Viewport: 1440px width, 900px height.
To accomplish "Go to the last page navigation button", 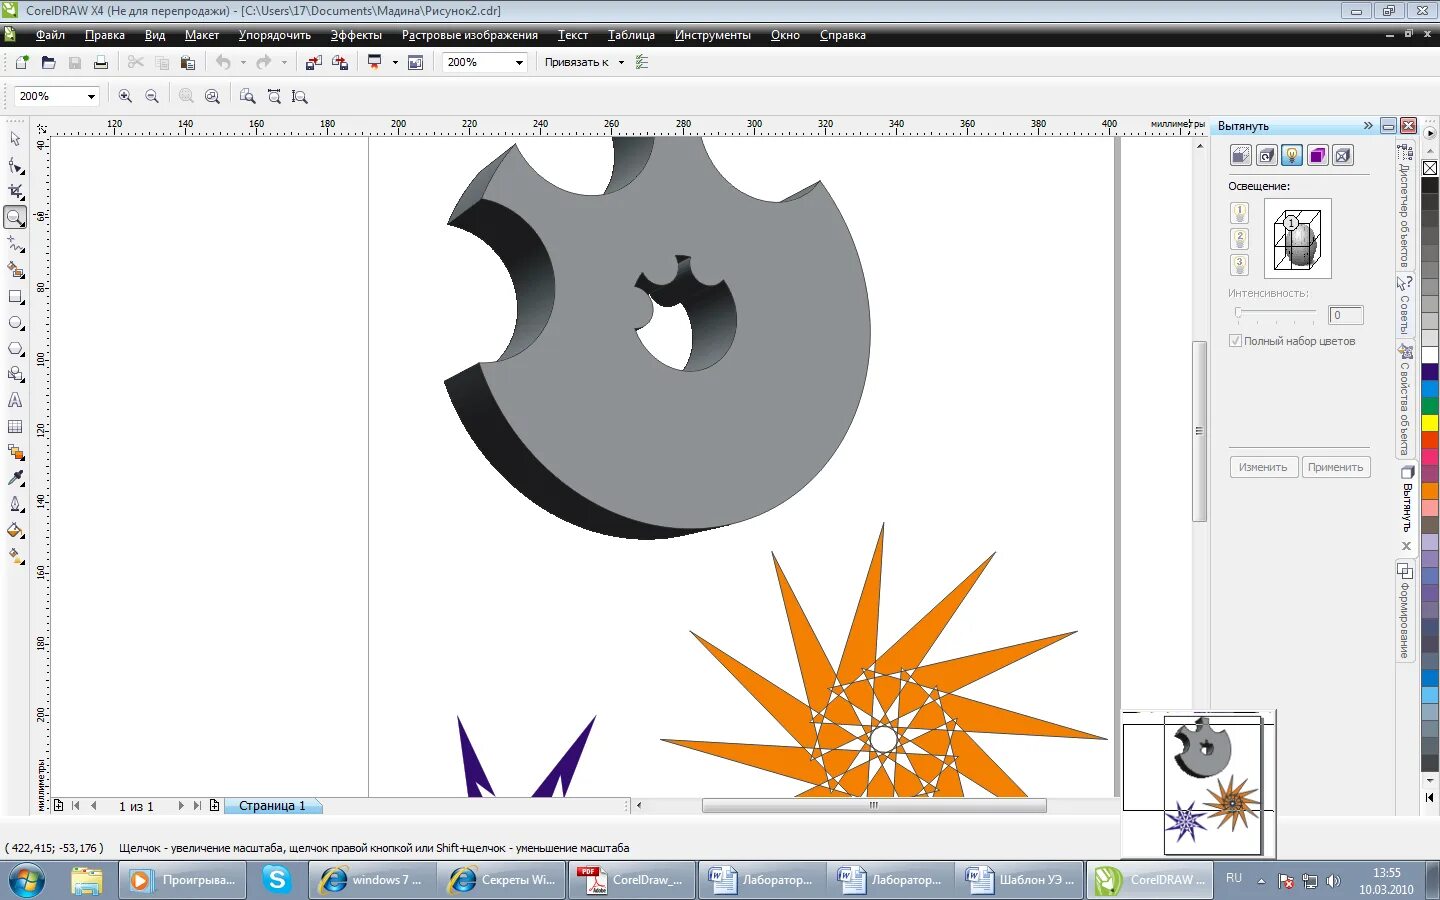I will point(197,806).
